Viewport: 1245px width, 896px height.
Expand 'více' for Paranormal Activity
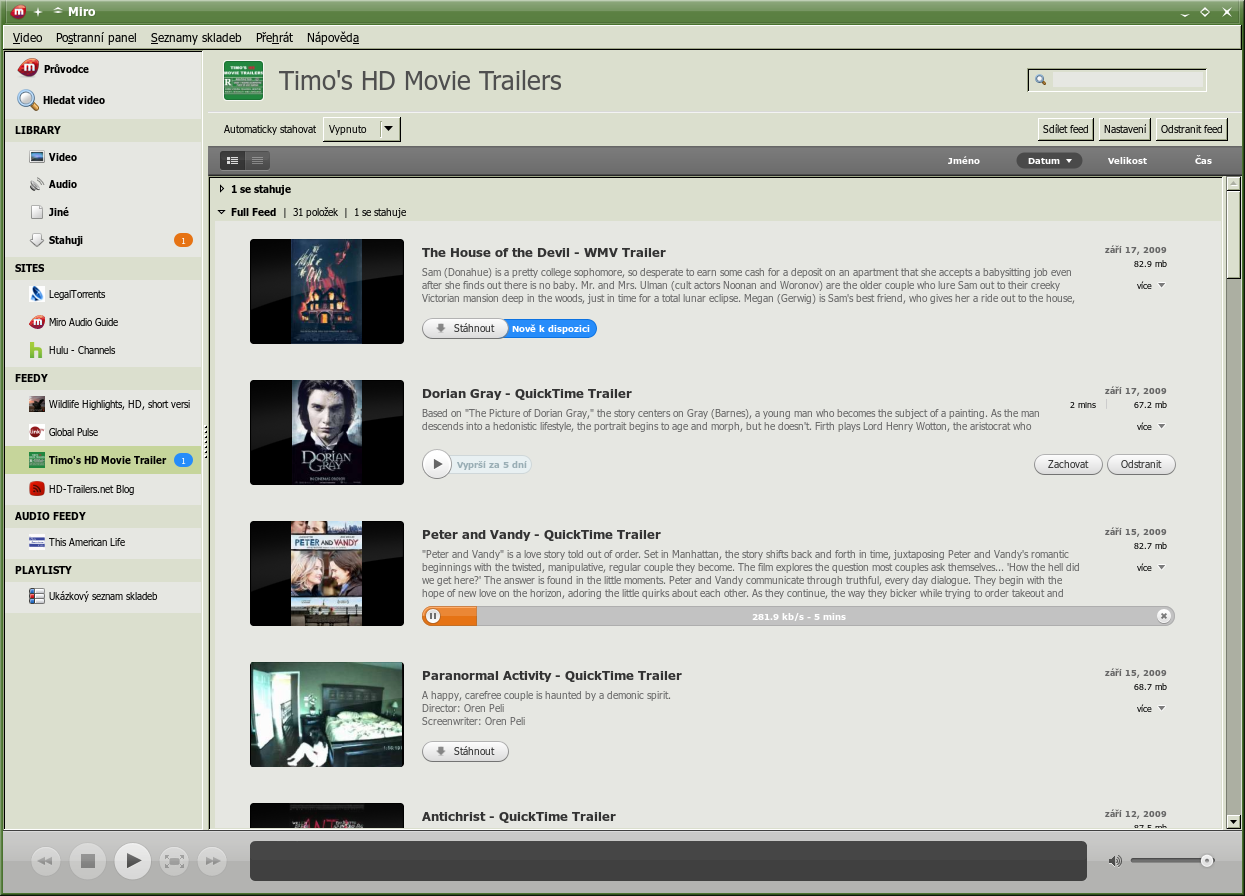1151,709
